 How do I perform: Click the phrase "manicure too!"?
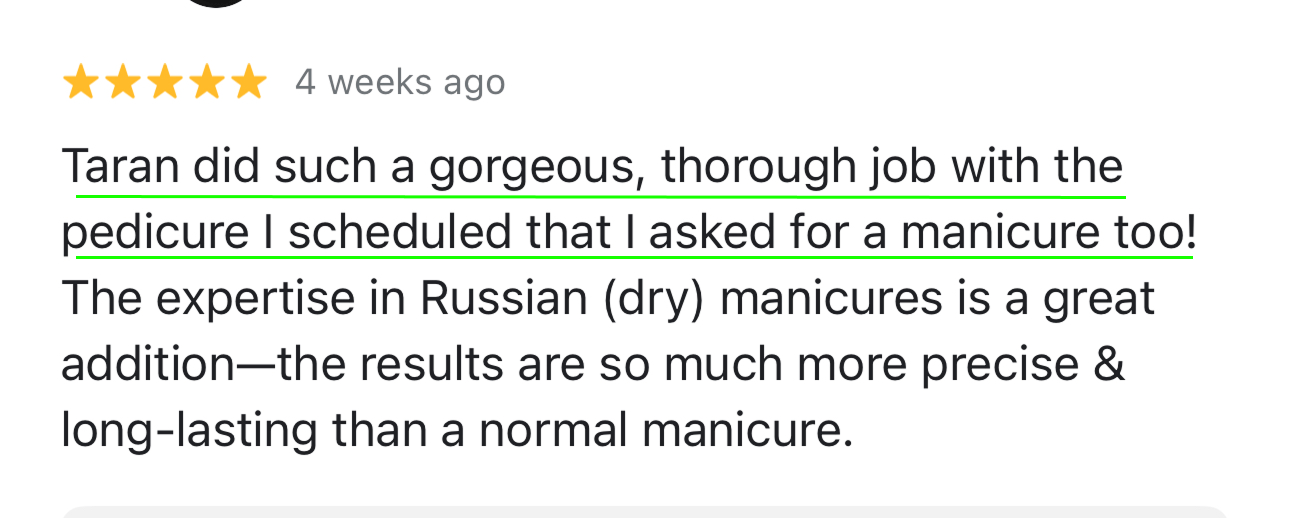[x=1048, y=234]
